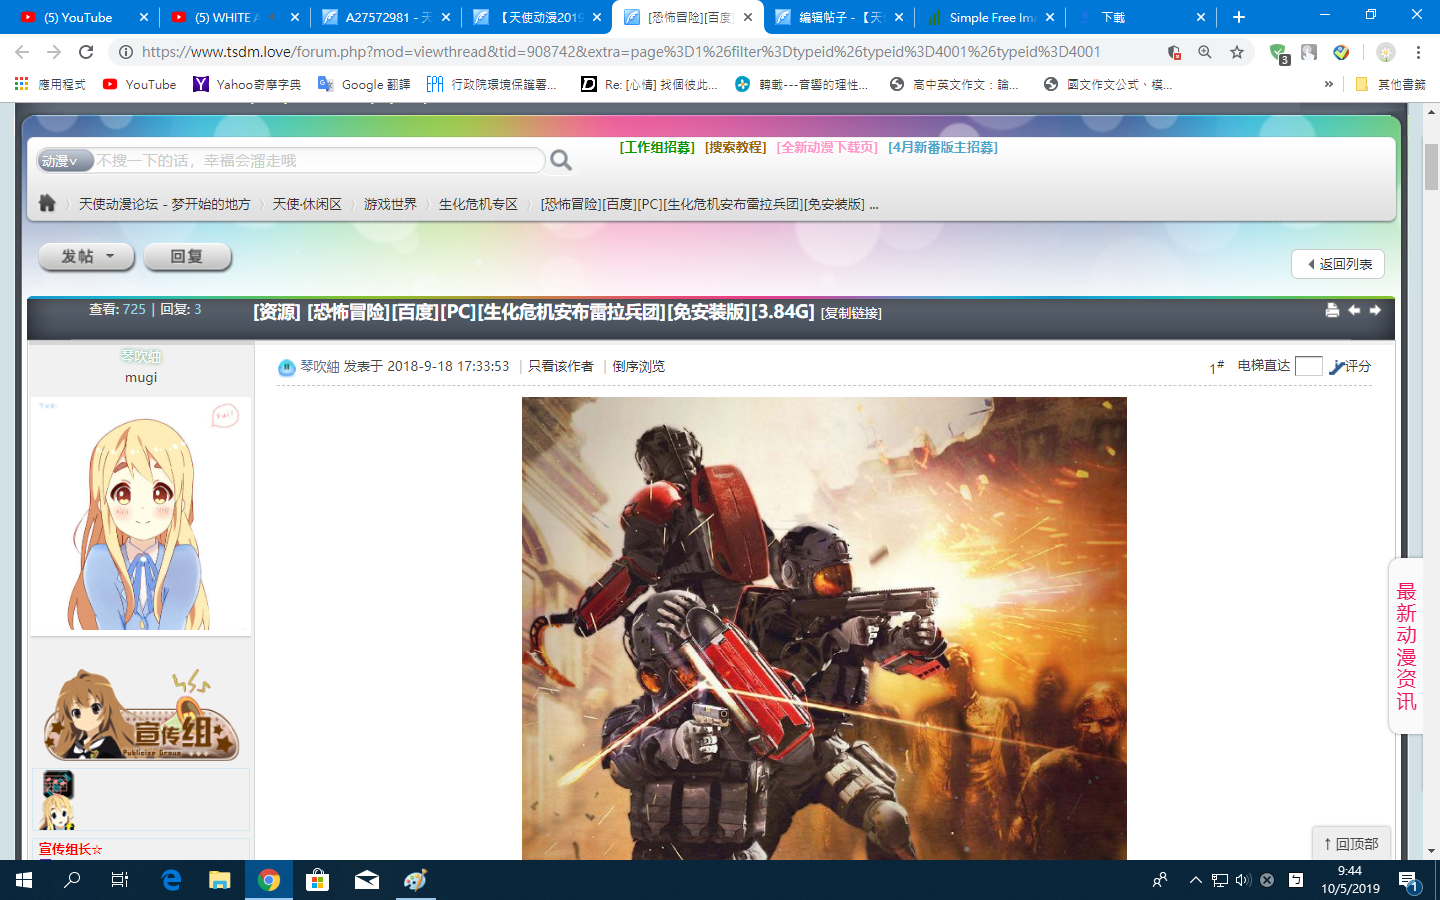The width and height of the screenshot is (1440, 900).
Task: Open Microsoft Store from taskbar
Action: 317,880
